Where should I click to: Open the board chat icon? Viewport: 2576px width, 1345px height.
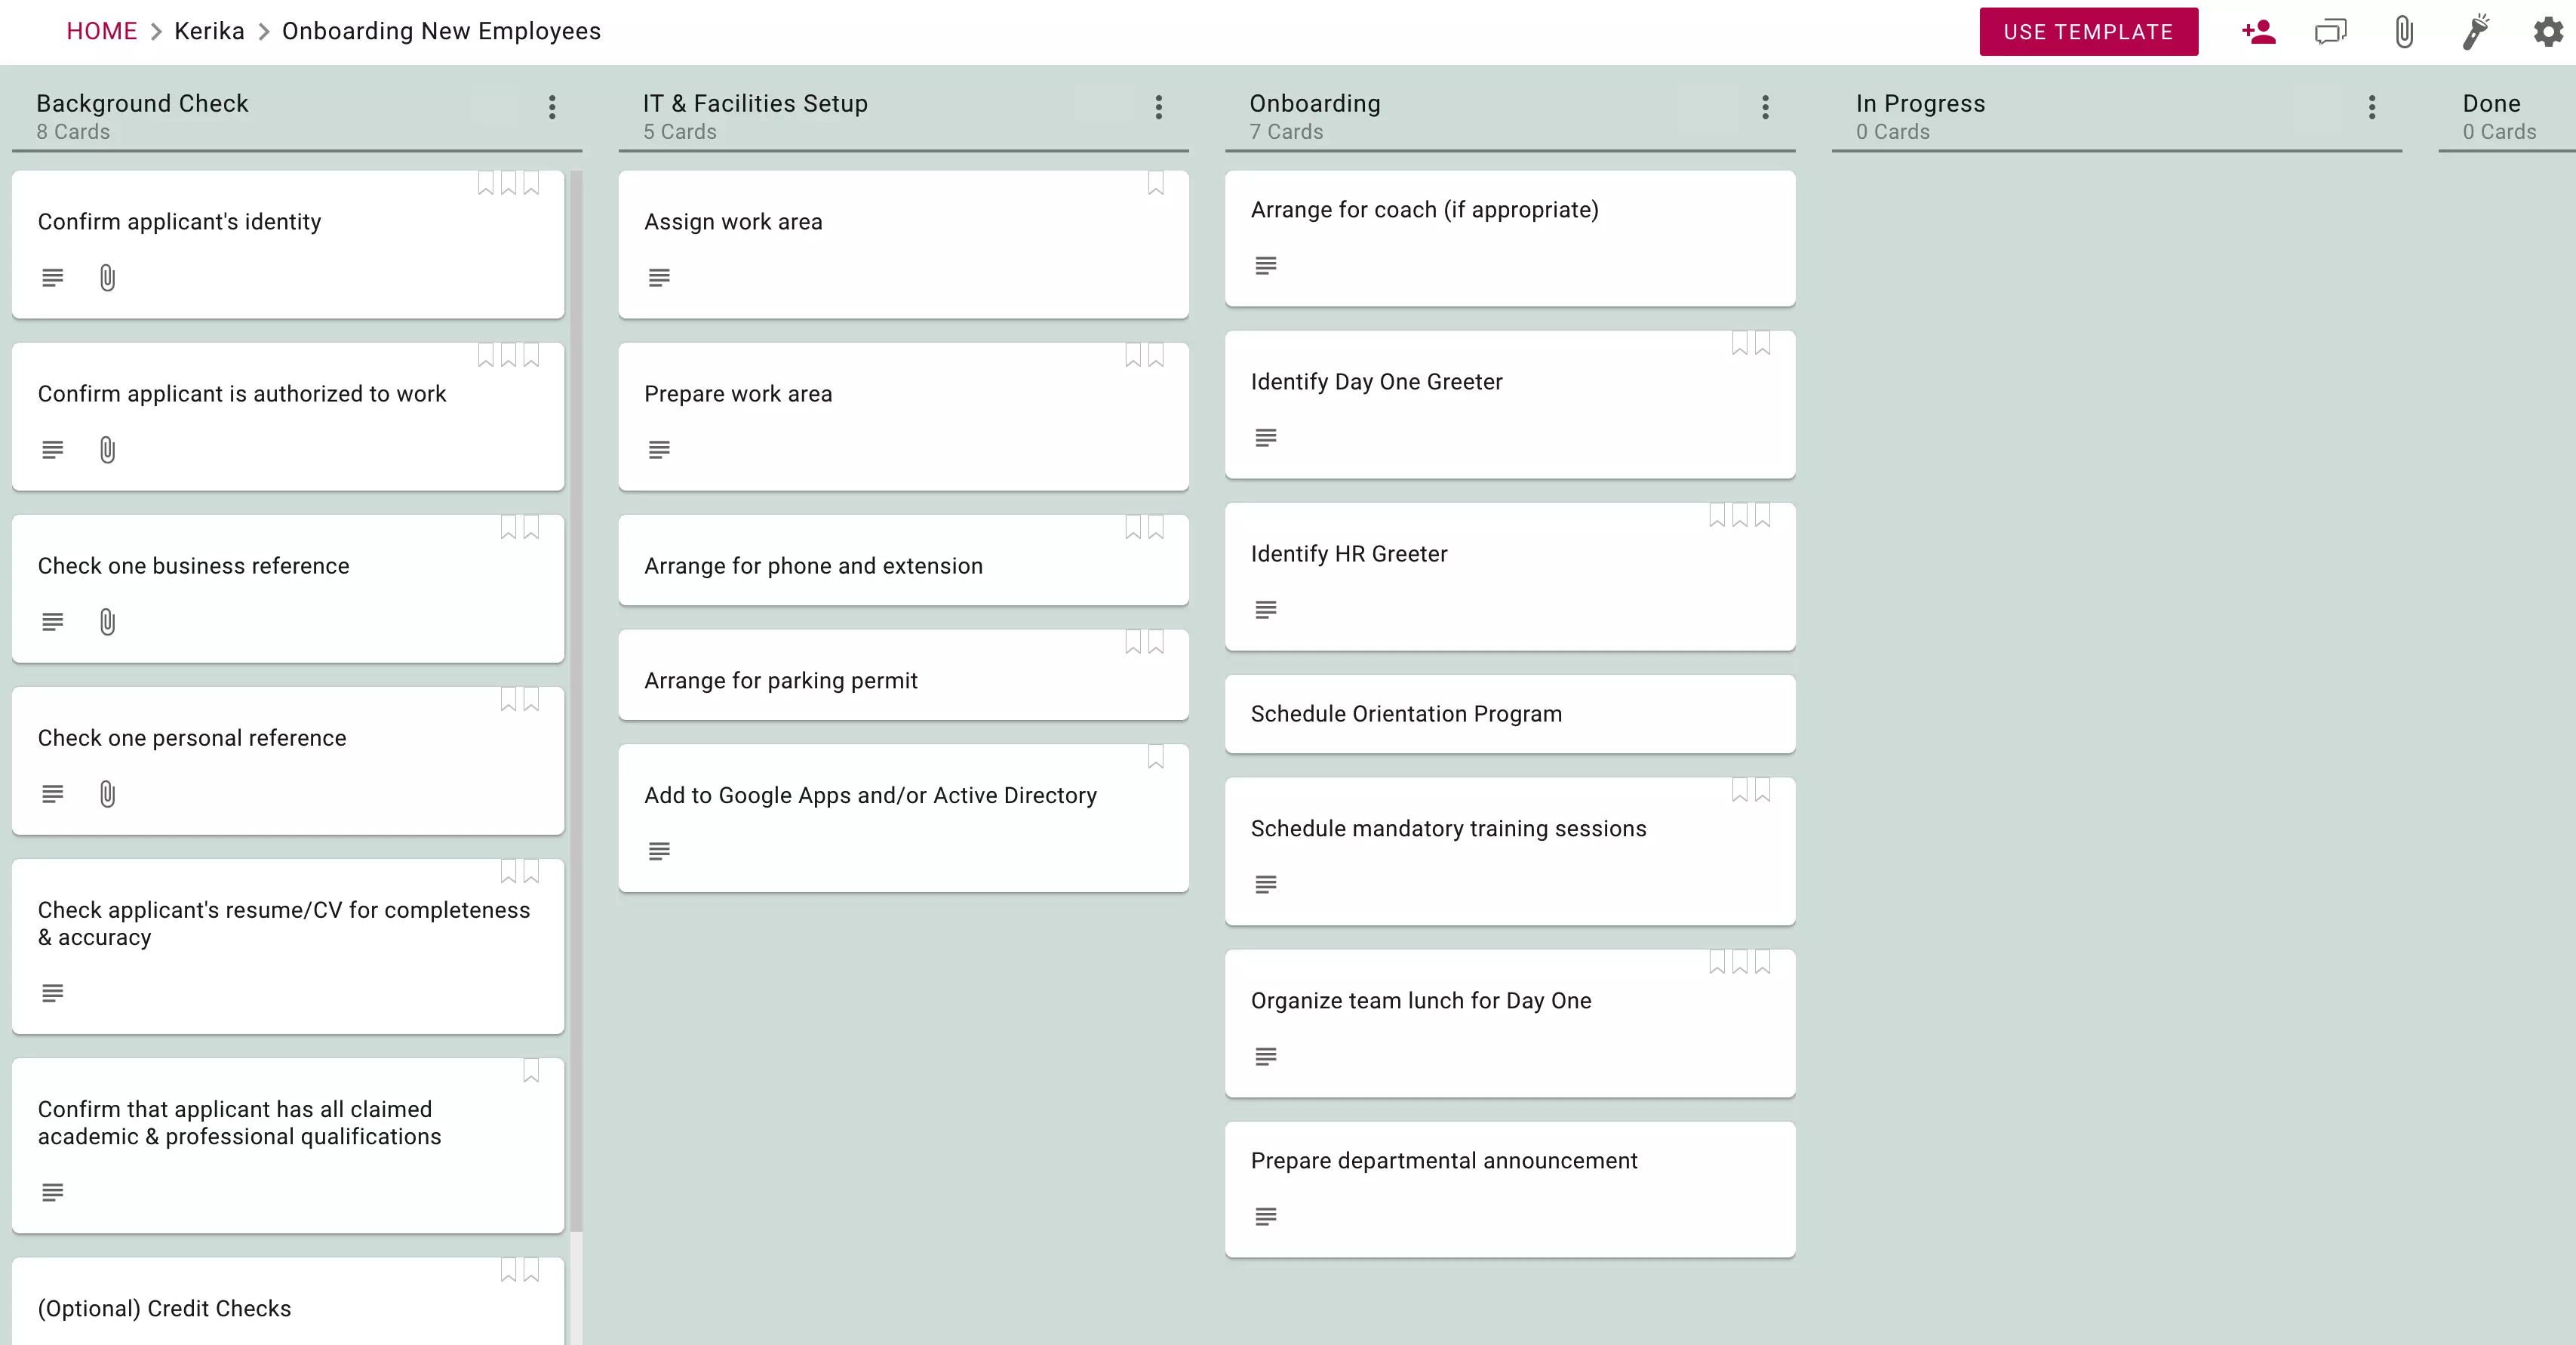2330,32
